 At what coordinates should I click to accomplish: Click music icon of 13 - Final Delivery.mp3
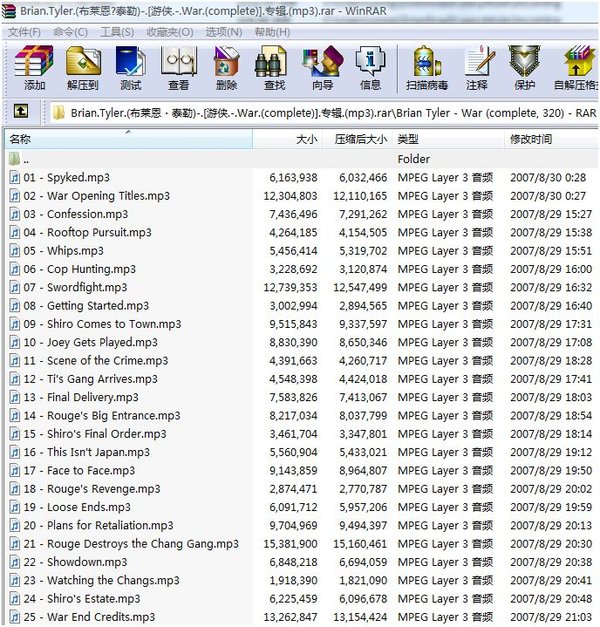pyautogui.click(x=15, y=397)
